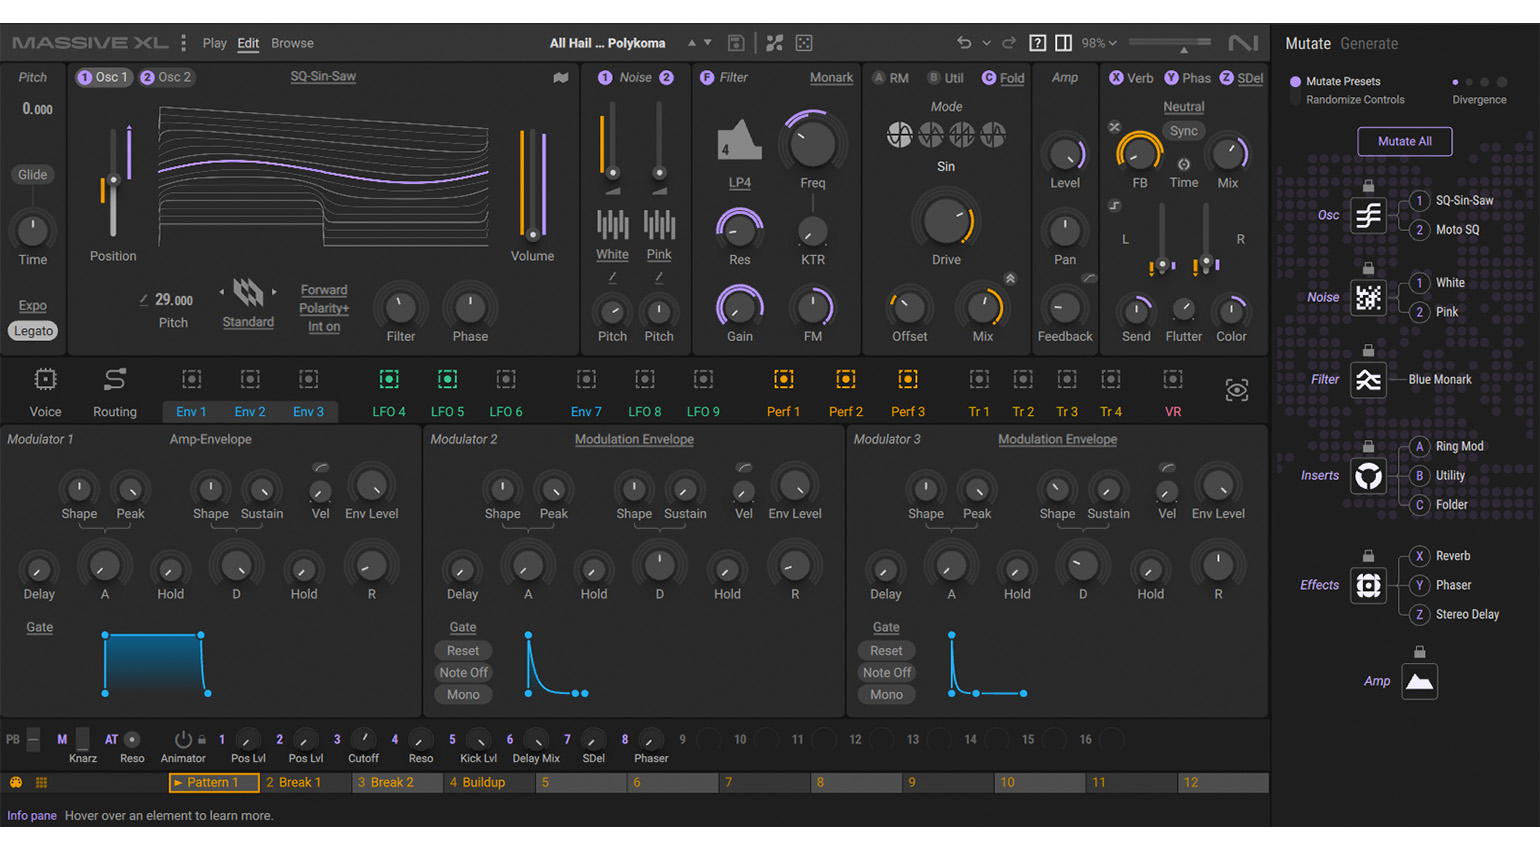Toggle the side panel layout icon
Viewport: 1540px width, 850px height.
pyautogui.click(x=1064, y=43)
